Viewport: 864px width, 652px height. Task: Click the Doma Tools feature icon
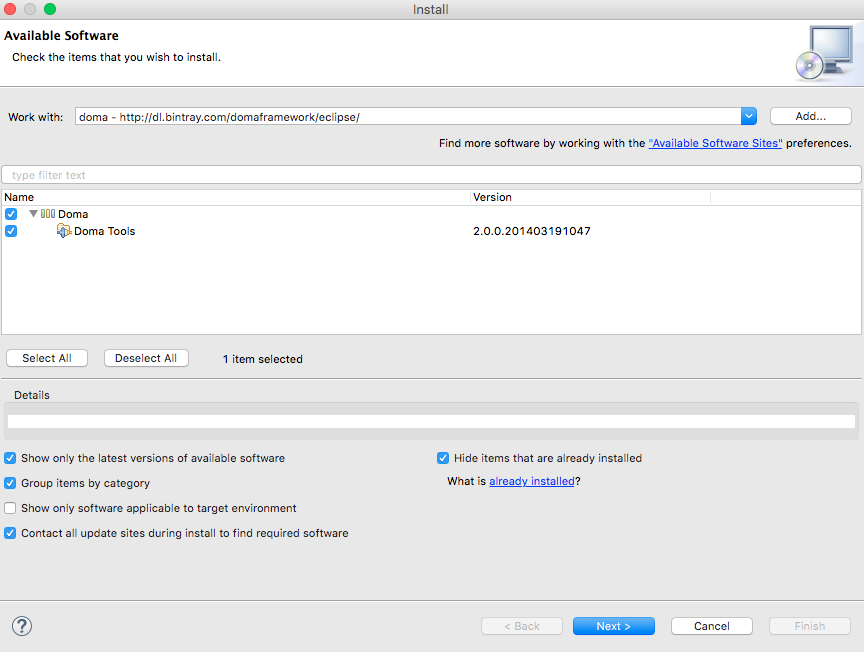click(64, 231)
